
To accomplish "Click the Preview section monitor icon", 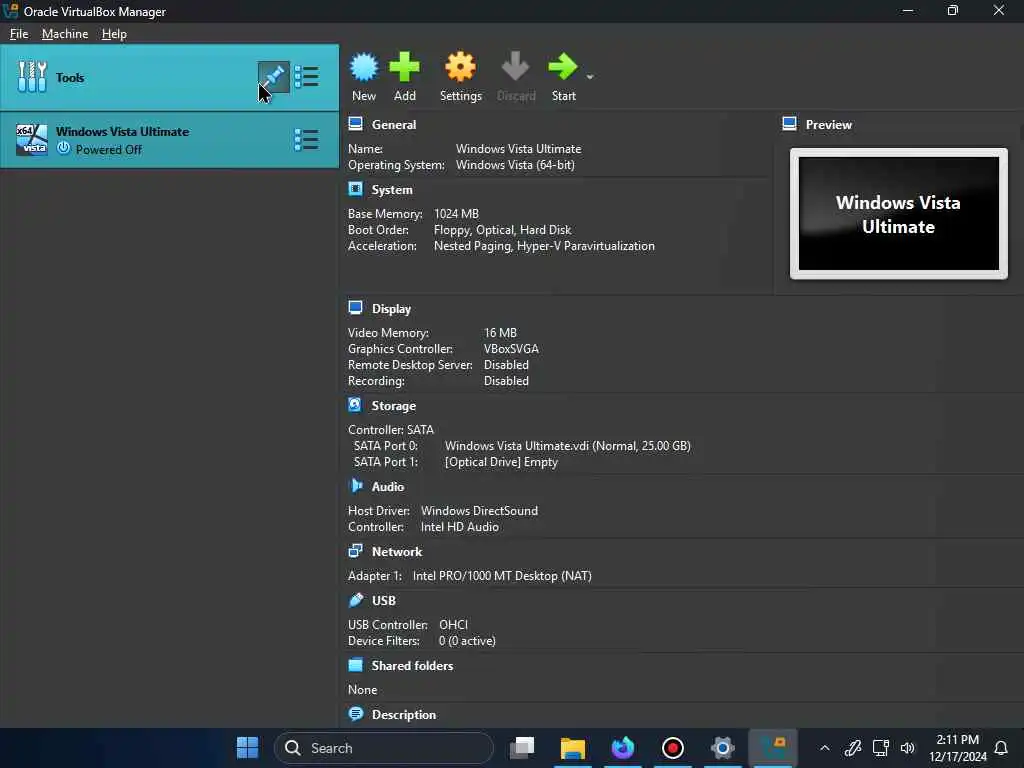I will (x=789, y=123).
